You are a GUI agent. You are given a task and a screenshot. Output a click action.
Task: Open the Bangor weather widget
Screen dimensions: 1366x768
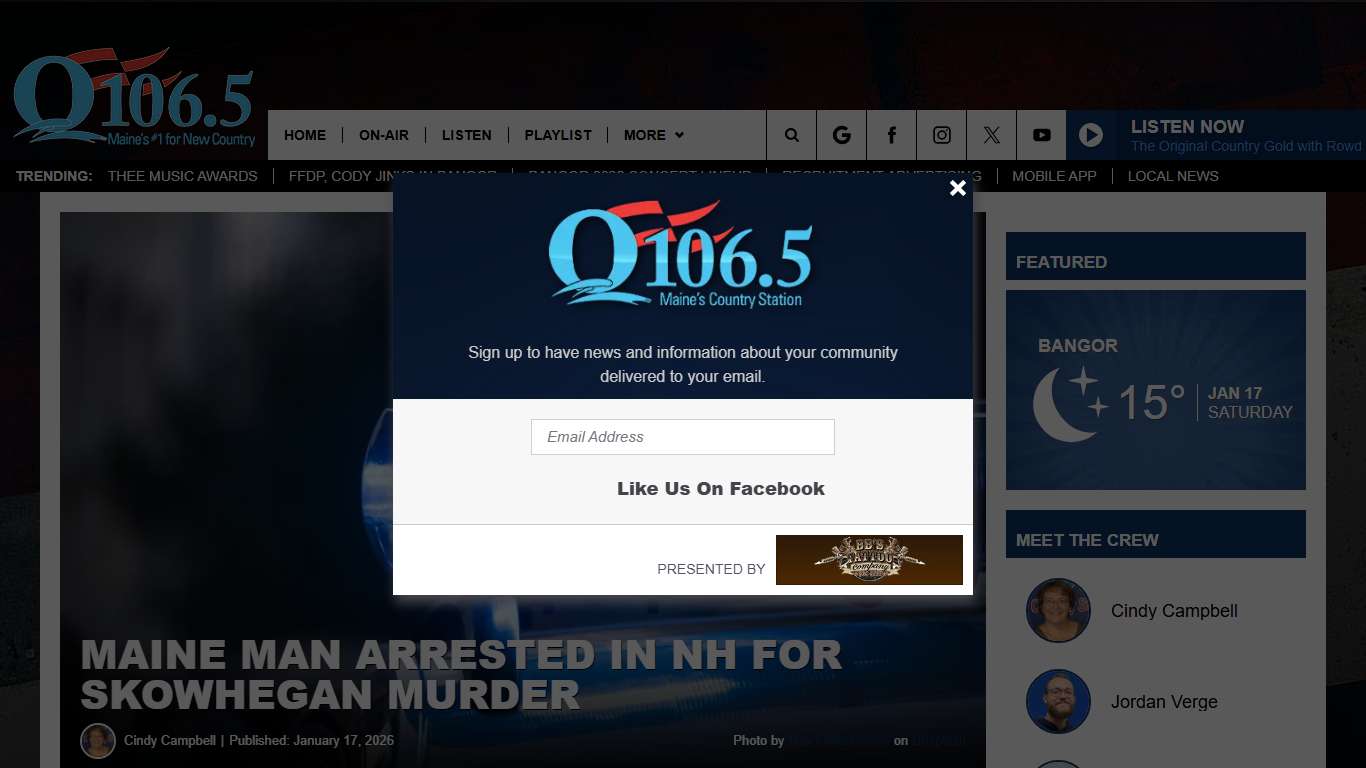point(1155,390)
